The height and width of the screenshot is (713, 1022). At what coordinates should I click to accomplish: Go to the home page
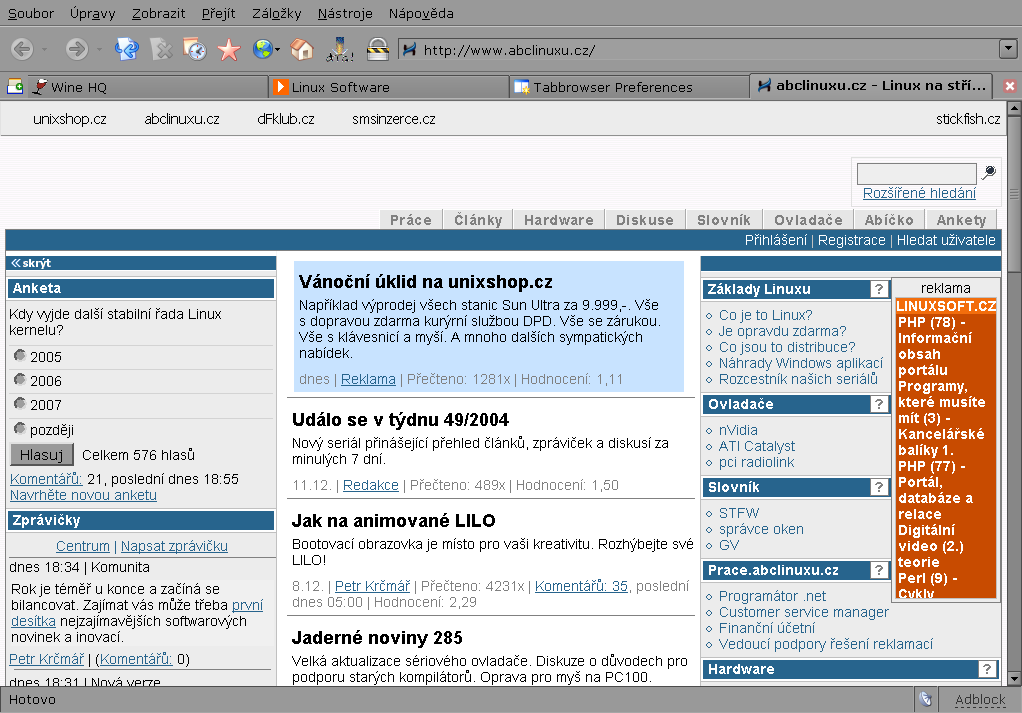(x=302, y=50)
